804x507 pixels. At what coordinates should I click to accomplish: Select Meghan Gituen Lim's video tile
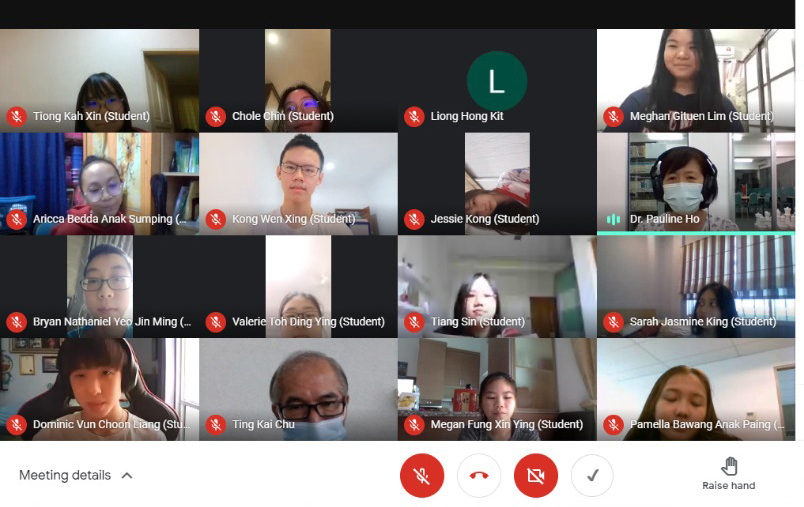click(696, 80)
